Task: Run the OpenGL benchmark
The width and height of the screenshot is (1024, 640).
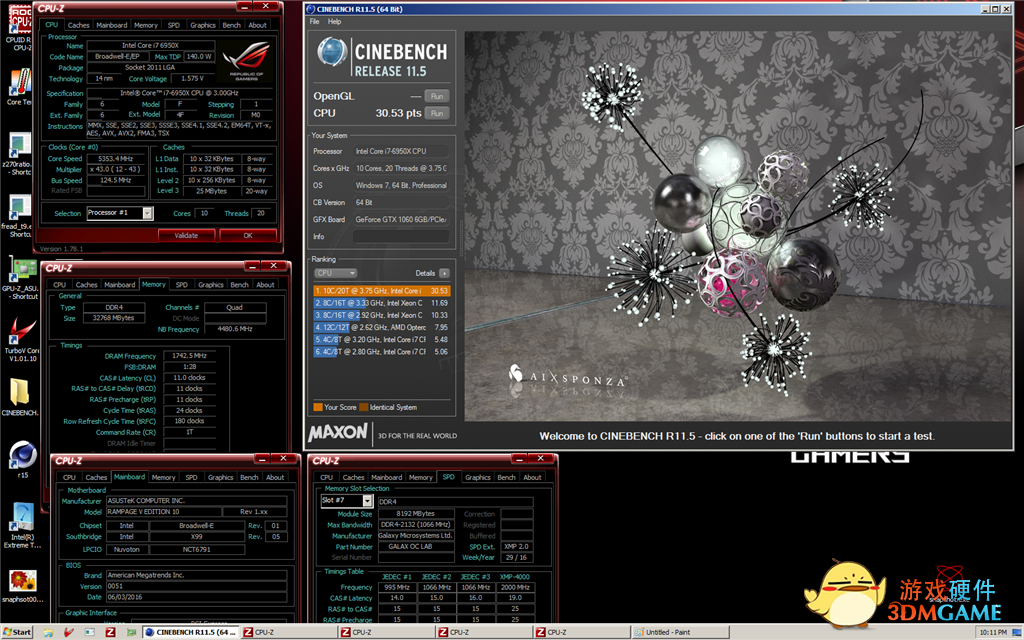Action: [437, 96]
